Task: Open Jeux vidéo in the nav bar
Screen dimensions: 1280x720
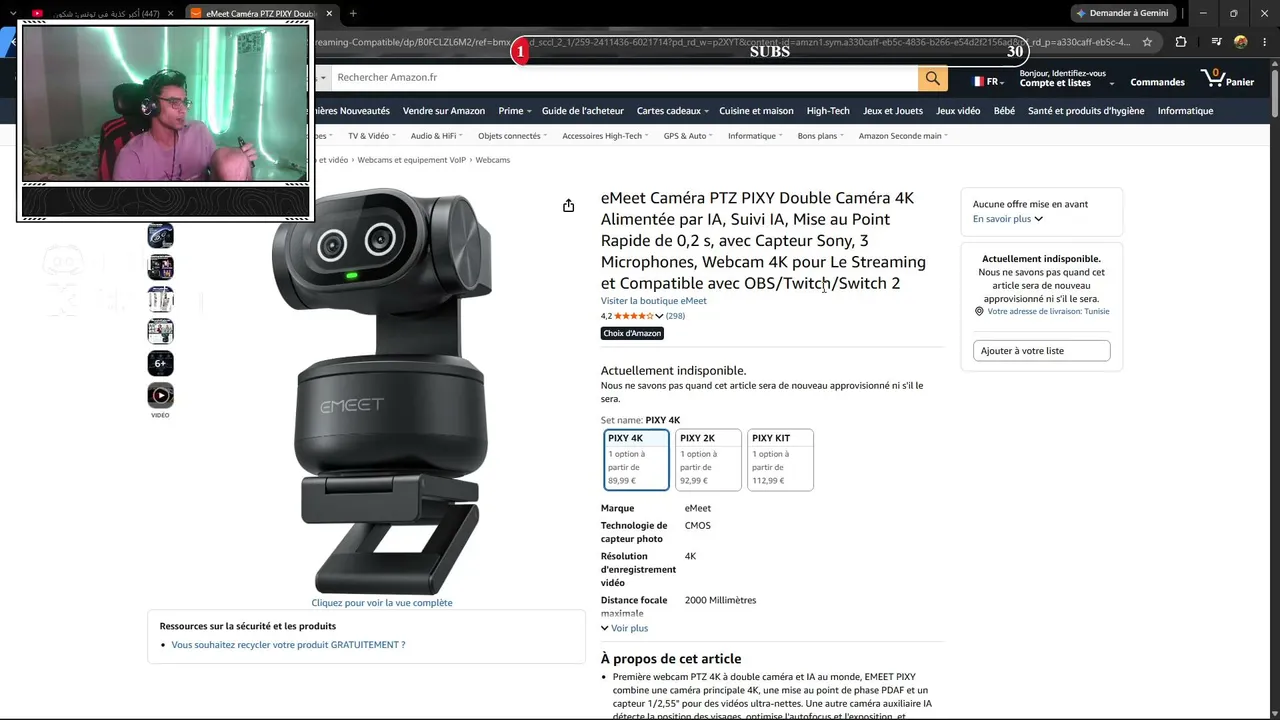Action: coord(958,111)
